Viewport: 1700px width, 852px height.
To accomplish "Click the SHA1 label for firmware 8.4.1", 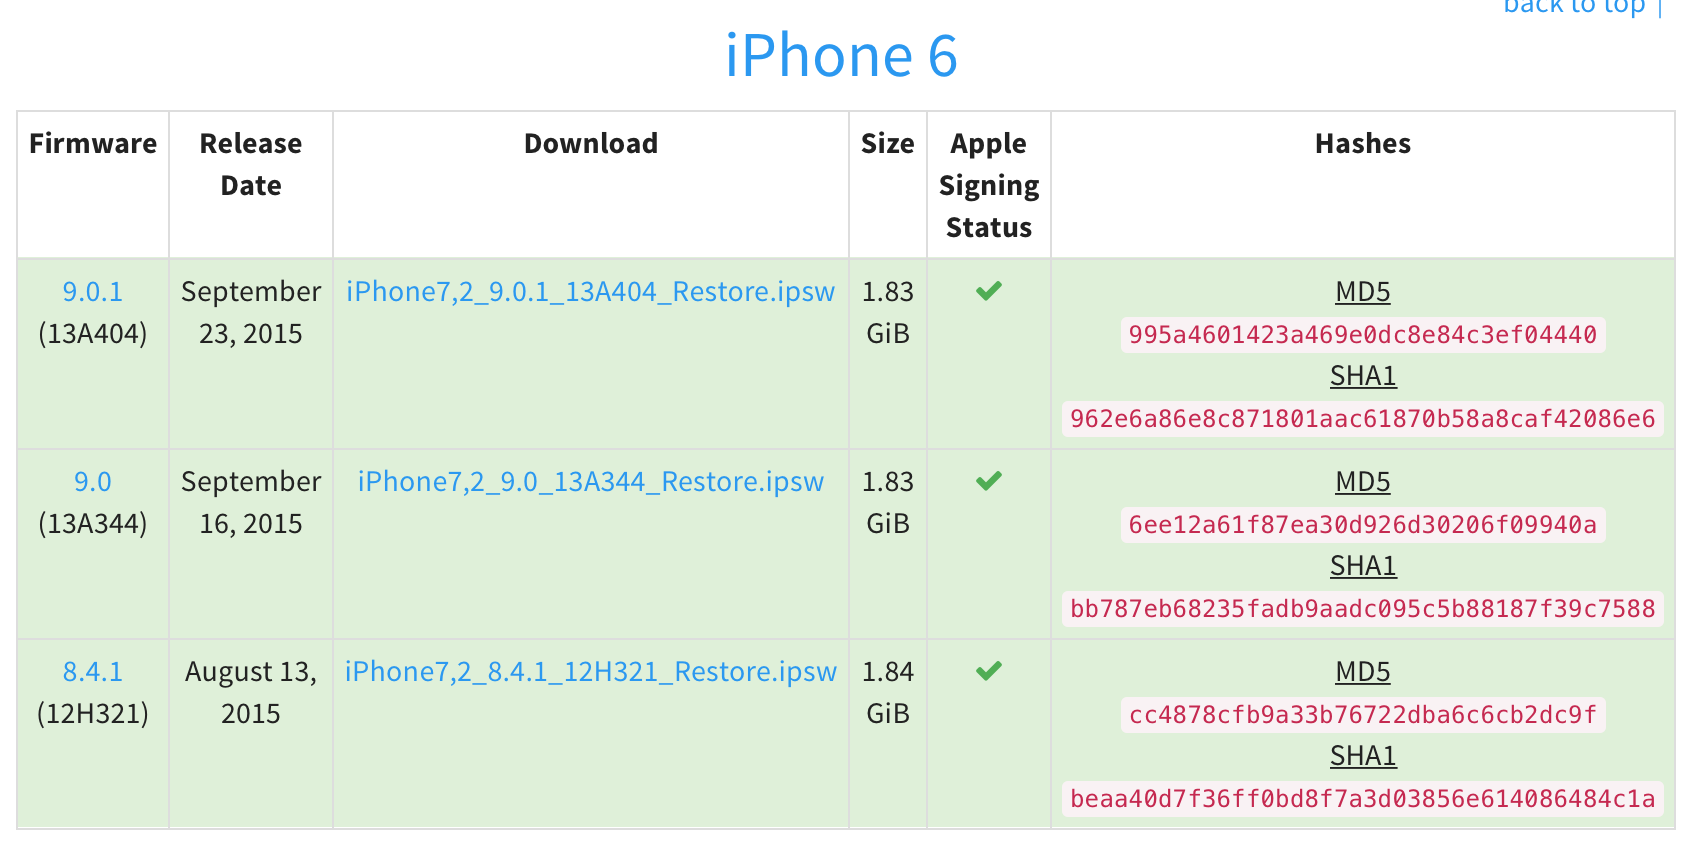I will [x=1363, y=756].
